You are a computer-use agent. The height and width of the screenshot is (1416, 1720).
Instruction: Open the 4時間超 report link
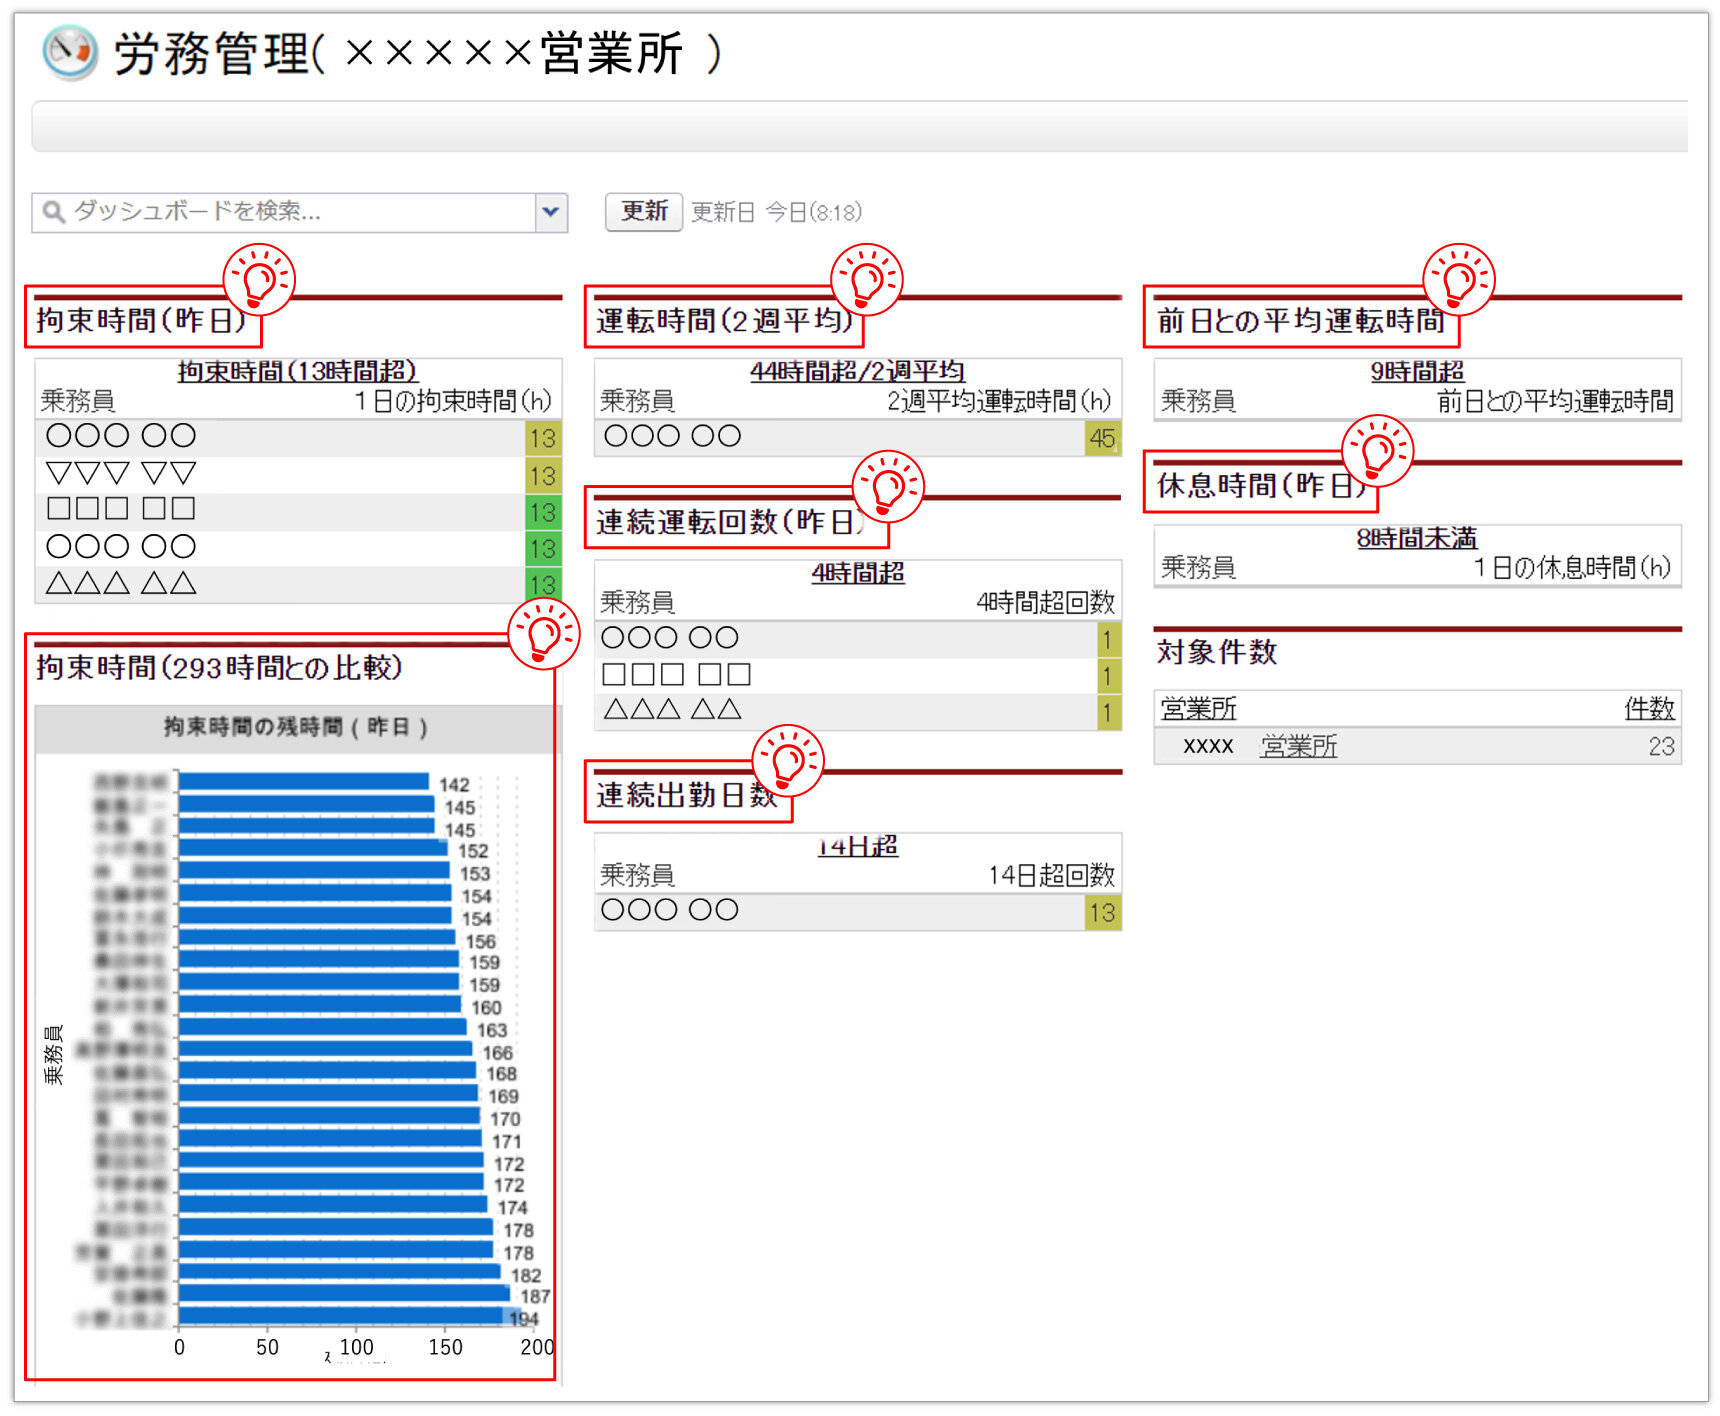(x=857, y=573)
